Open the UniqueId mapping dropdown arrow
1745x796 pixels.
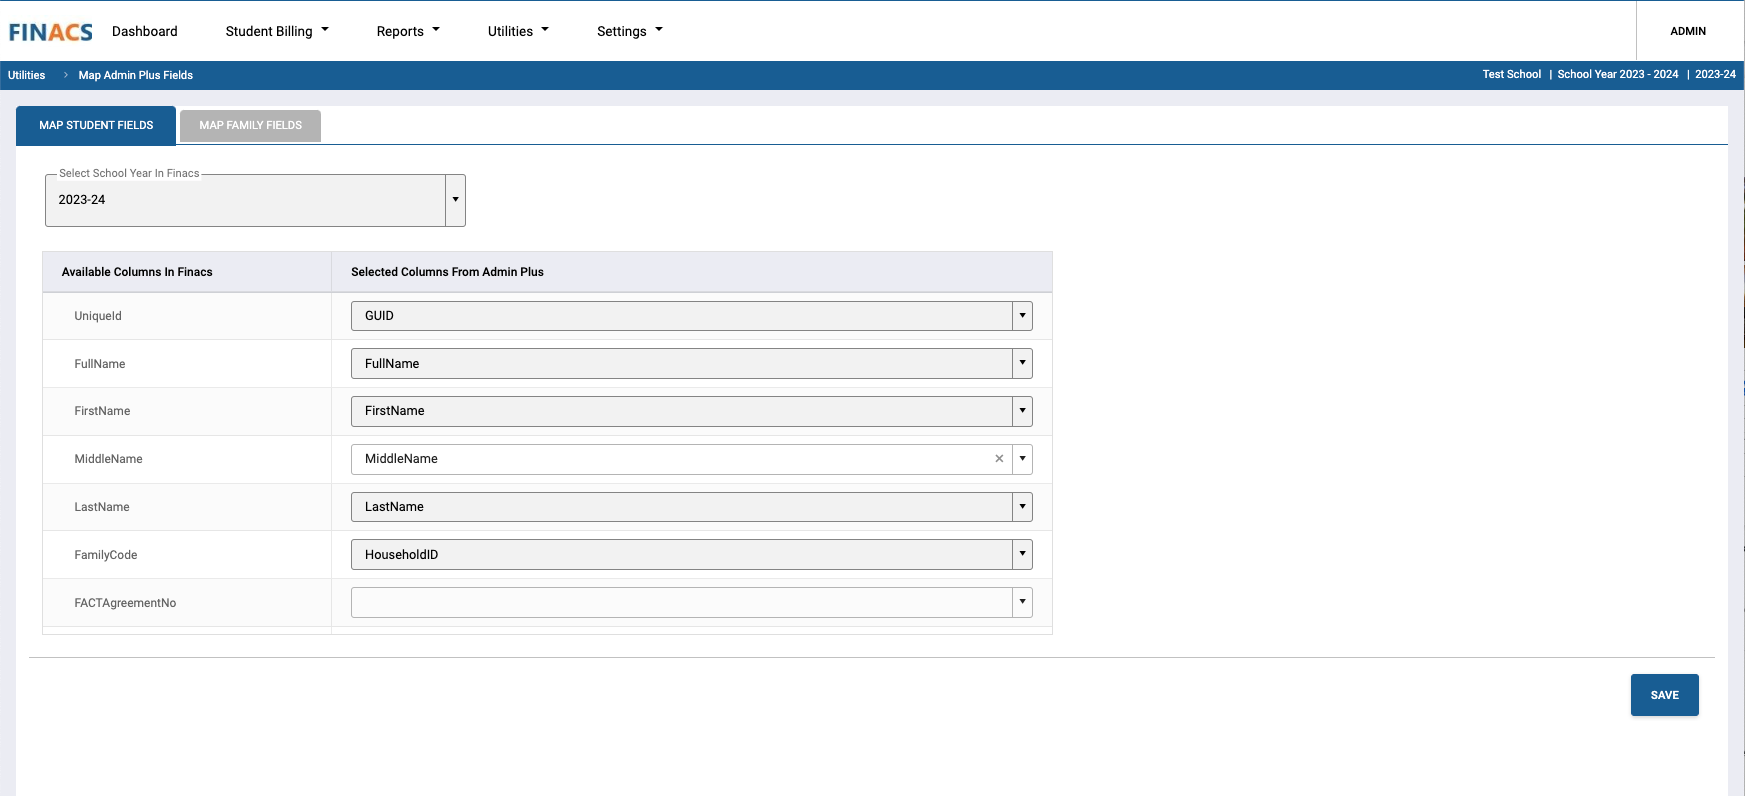(1022, 316)
